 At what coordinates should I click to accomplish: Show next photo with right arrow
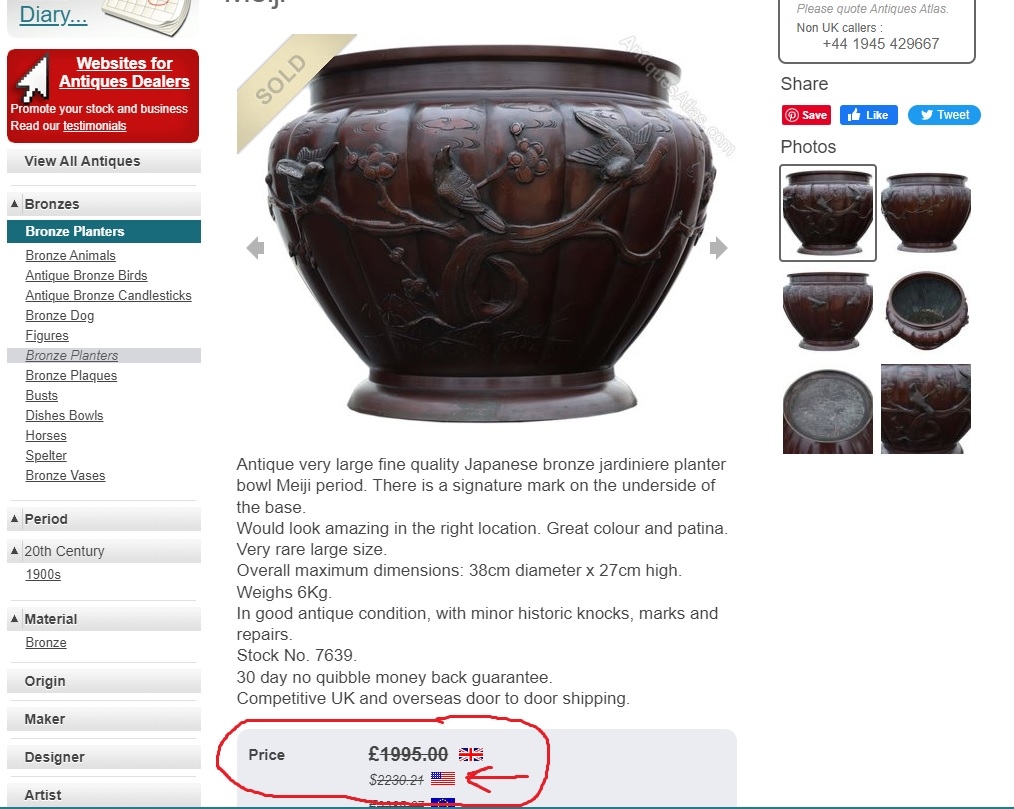tap(718, 248)
